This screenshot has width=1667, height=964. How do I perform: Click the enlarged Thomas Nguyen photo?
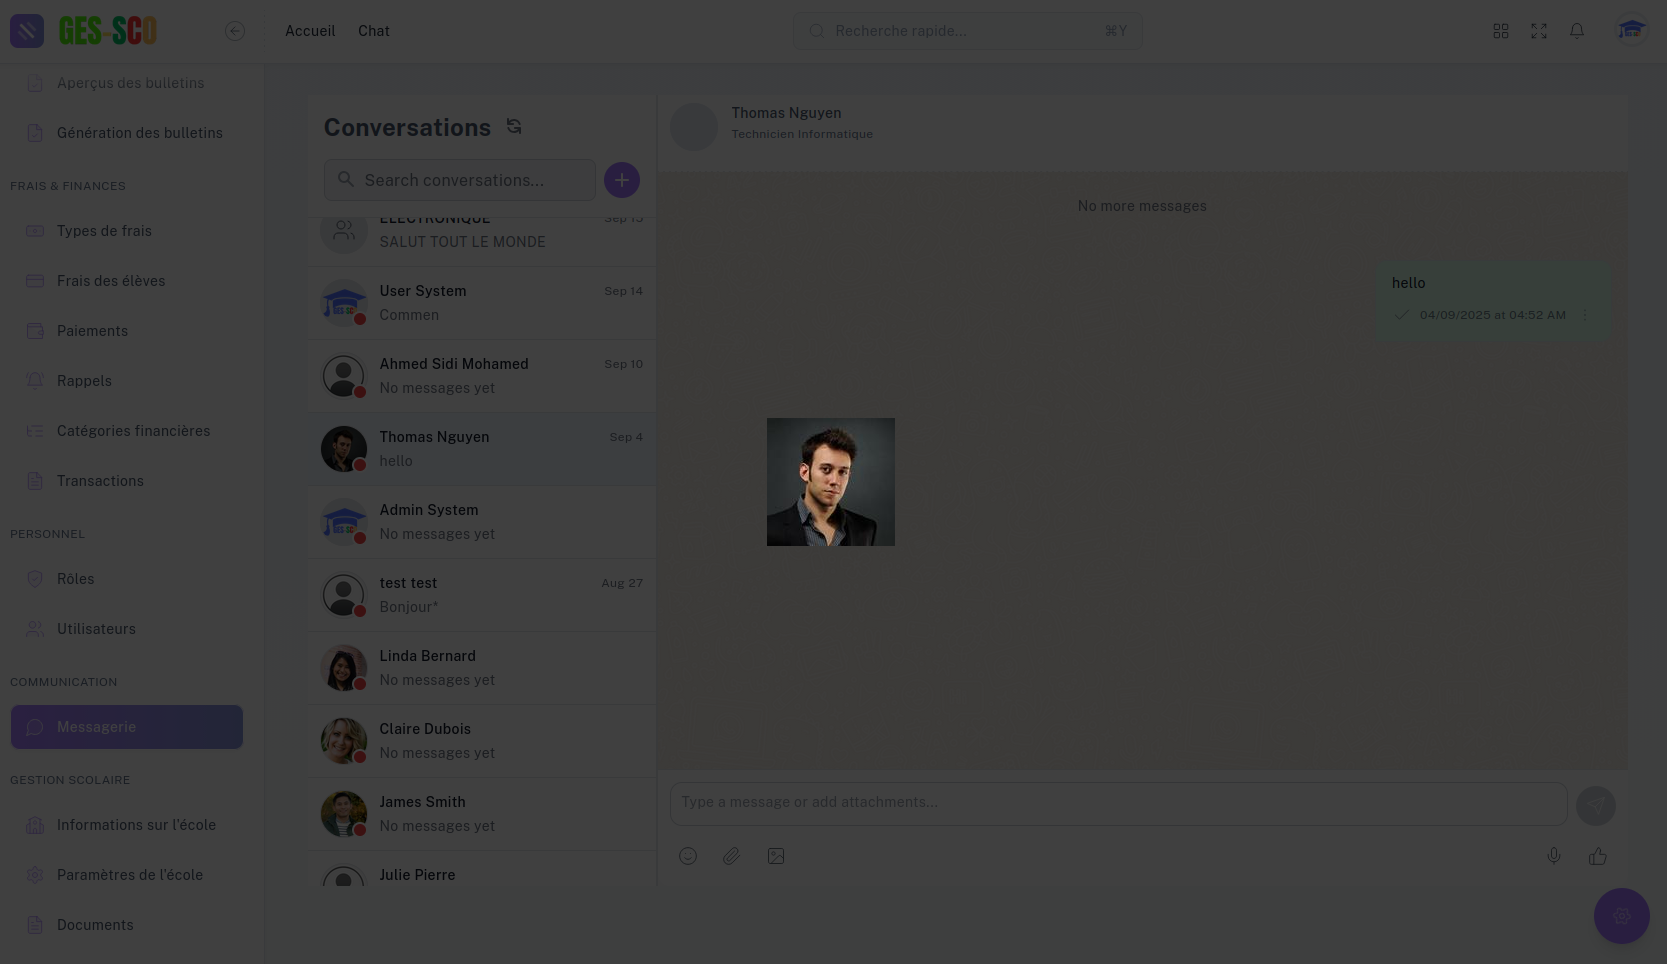[x=831, y=482]
